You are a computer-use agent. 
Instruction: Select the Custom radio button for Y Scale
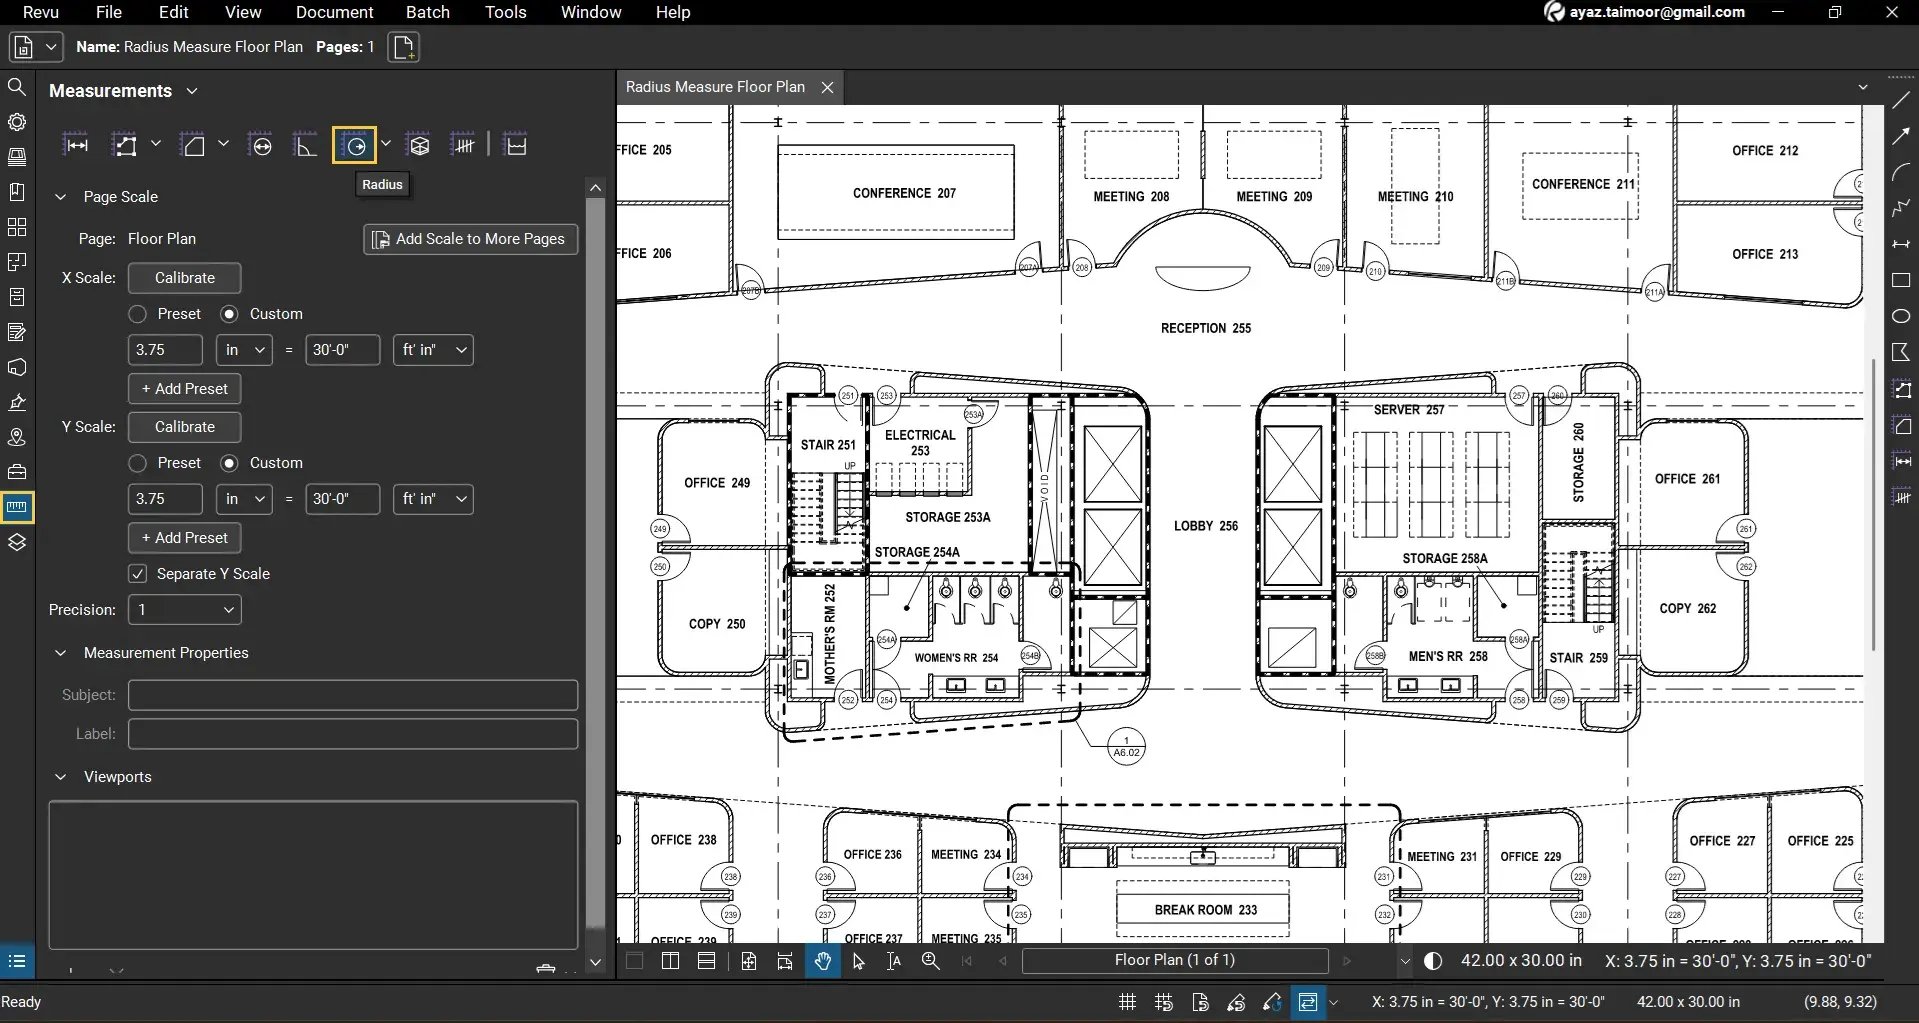click(x=230, y=462)
